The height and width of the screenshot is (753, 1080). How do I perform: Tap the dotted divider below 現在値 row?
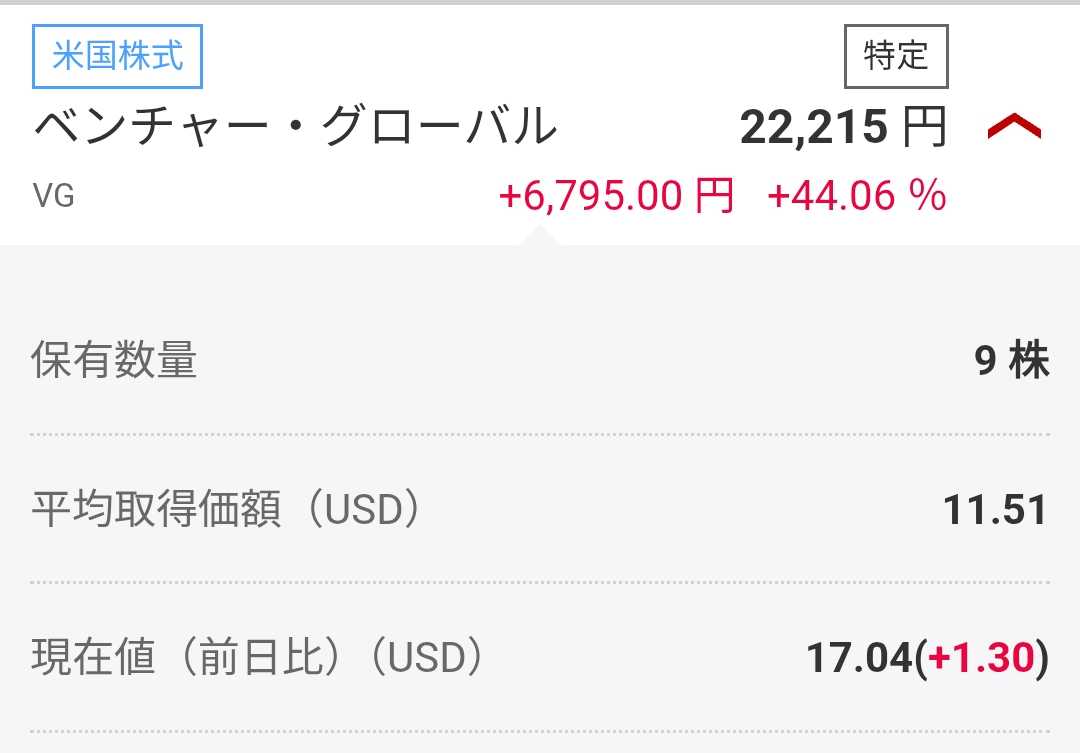click(540, 732)
